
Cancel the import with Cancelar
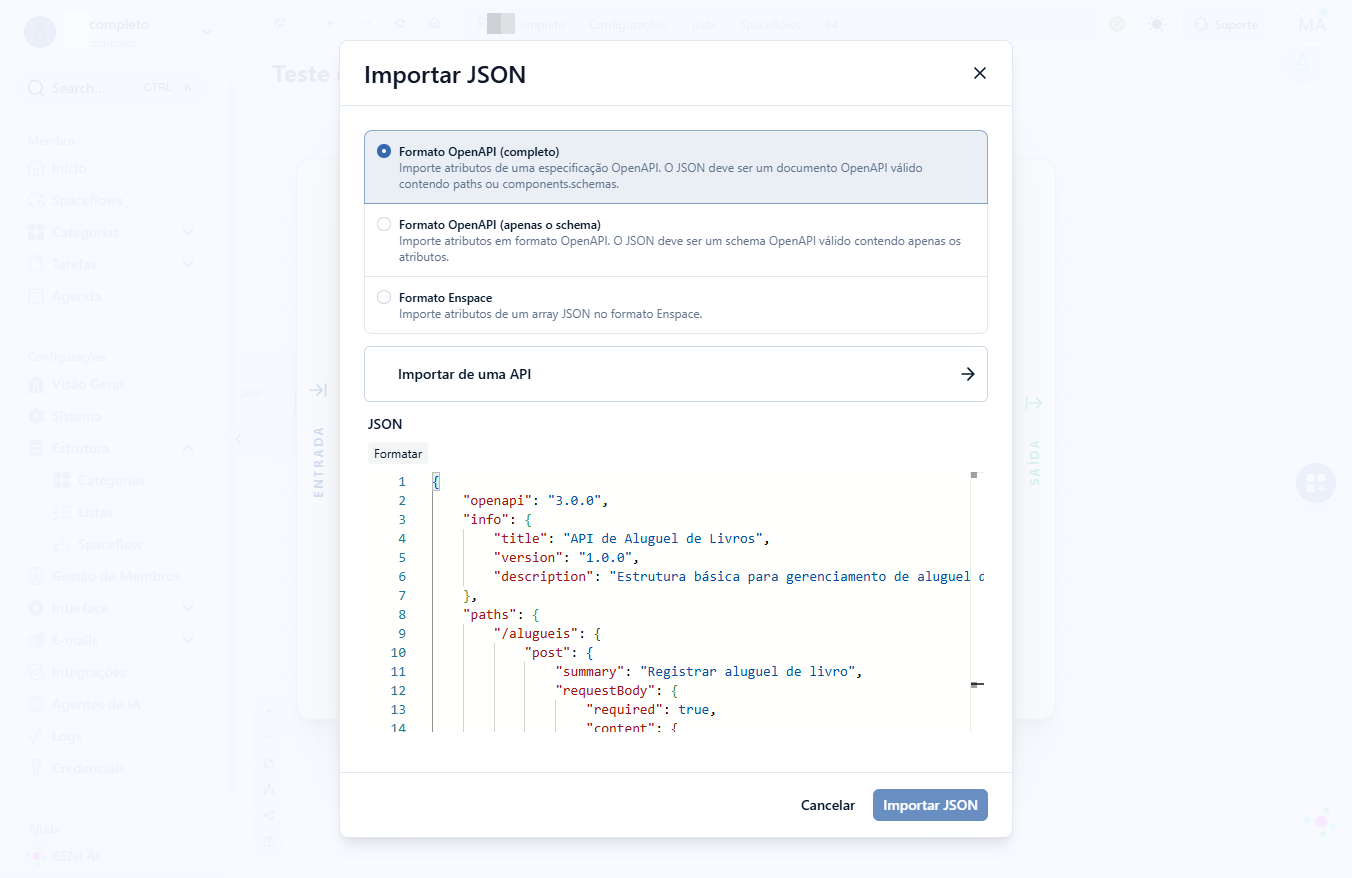pos(828,805)
